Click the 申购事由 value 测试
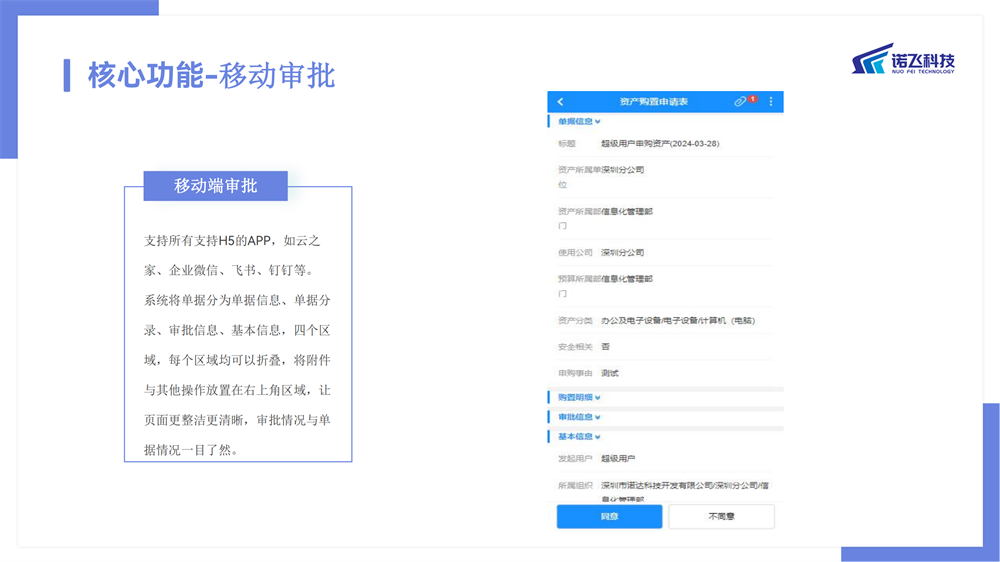The height and width of the screenshot is (562, 1000). [x=610, y=373]
